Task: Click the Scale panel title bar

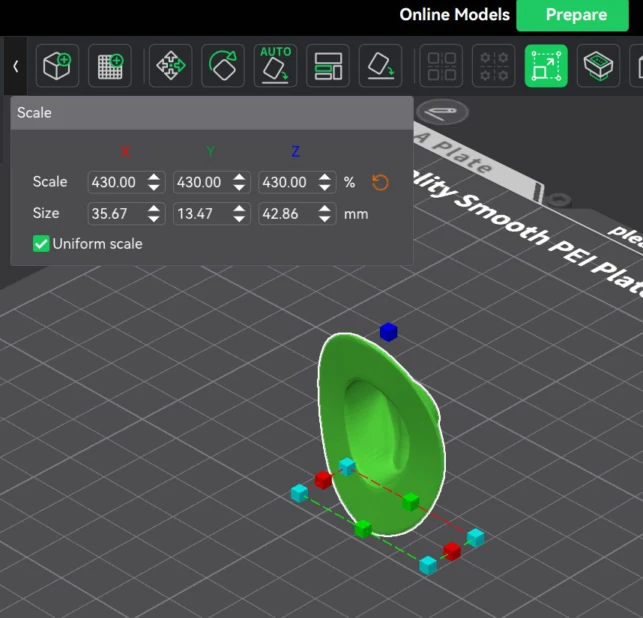Action: (x=212, y=113)
